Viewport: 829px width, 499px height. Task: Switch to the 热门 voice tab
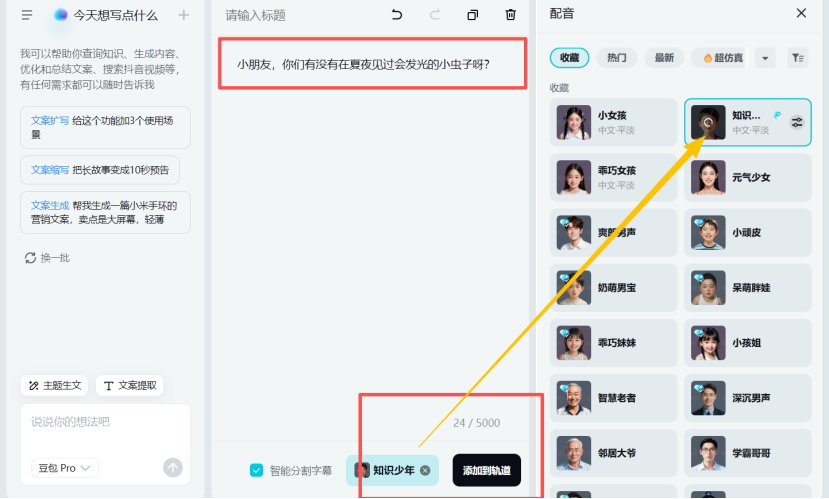point(617,58)
